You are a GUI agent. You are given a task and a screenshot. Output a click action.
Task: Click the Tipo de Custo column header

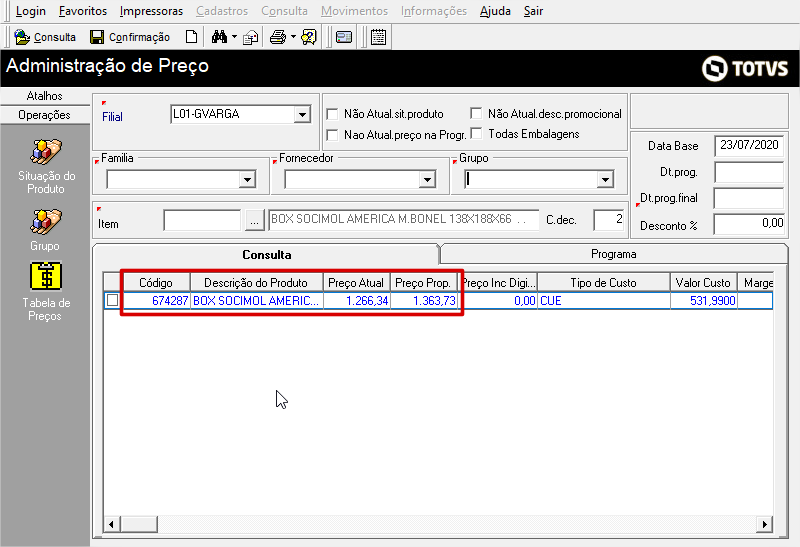603,283
